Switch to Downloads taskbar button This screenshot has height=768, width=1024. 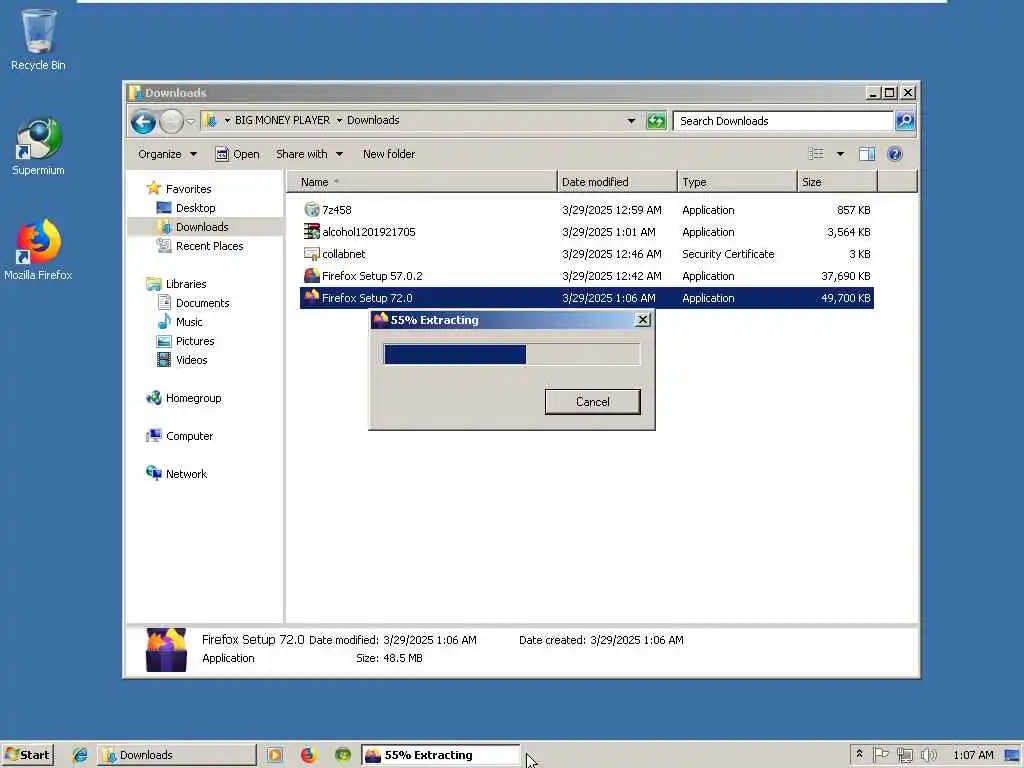(x=177, y=755)
